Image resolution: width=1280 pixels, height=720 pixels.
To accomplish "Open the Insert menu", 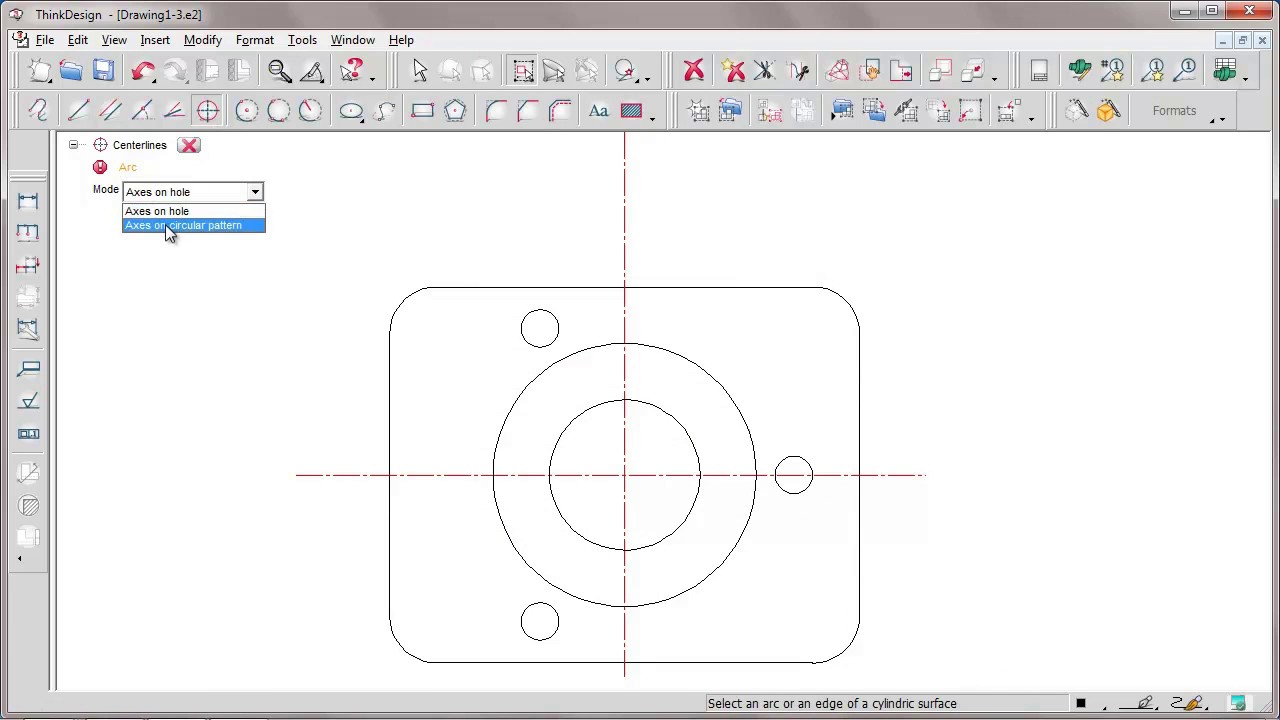I will click(155, 40).
